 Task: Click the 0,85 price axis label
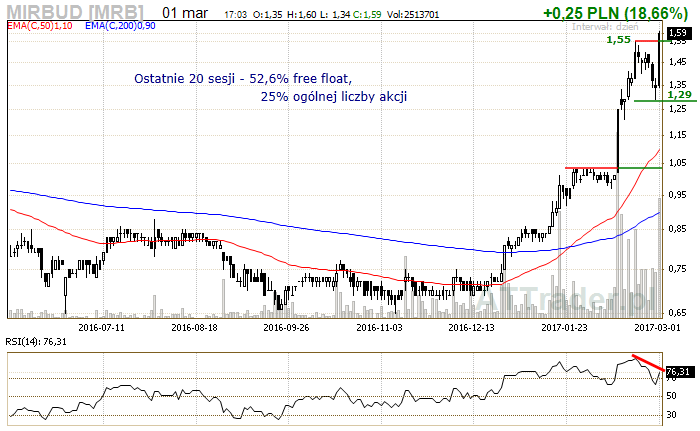(677, 229)
